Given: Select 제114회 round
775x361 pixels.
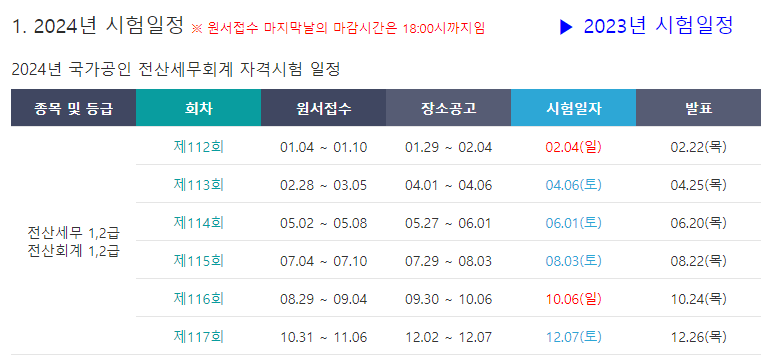Looking at the screenshot, I should [199, 223].
